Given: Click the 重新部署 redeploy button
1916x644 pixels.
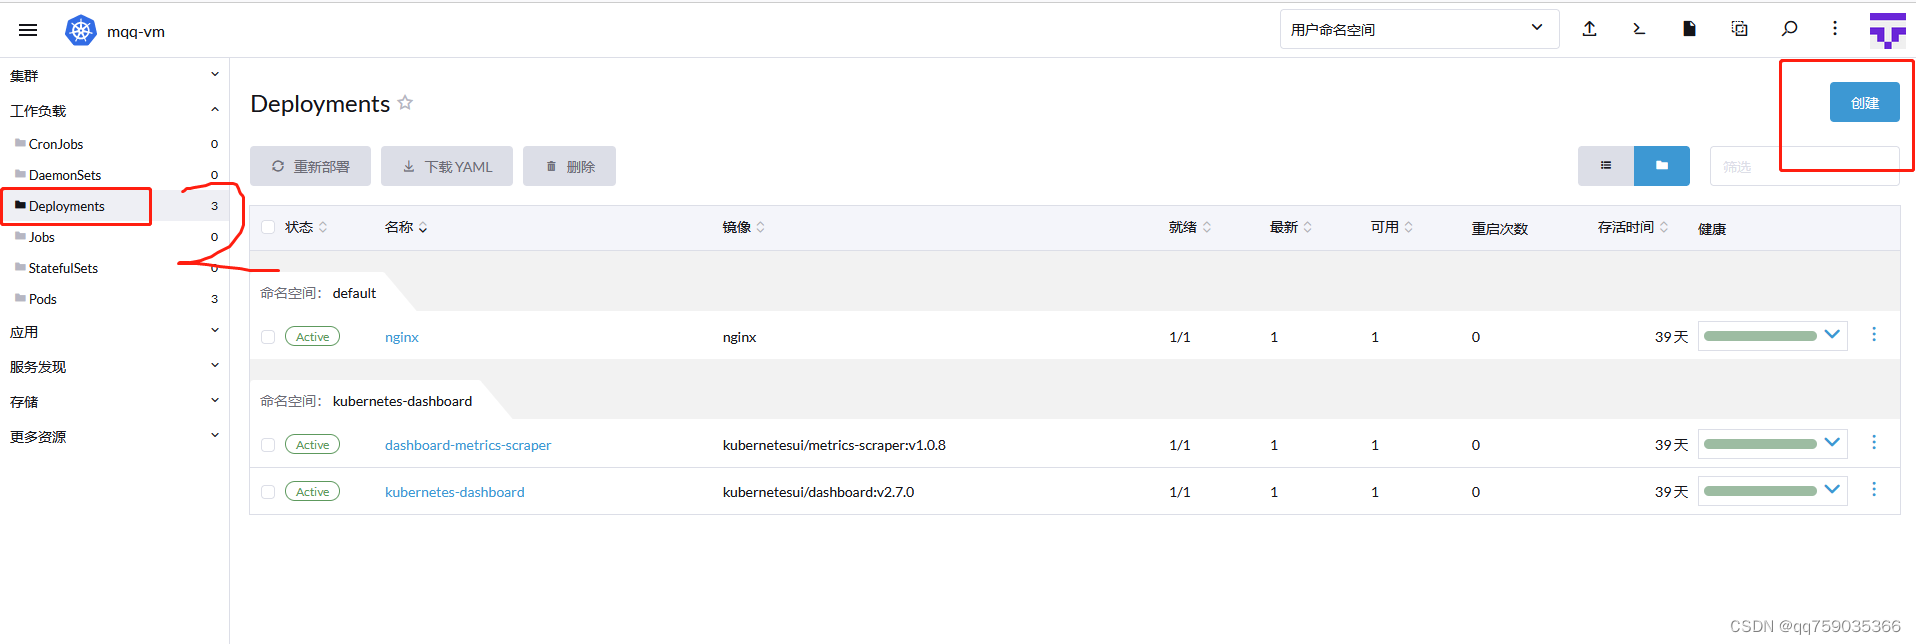Looking at the screenshot, I should pyautogui.click(x=310, y=166).
